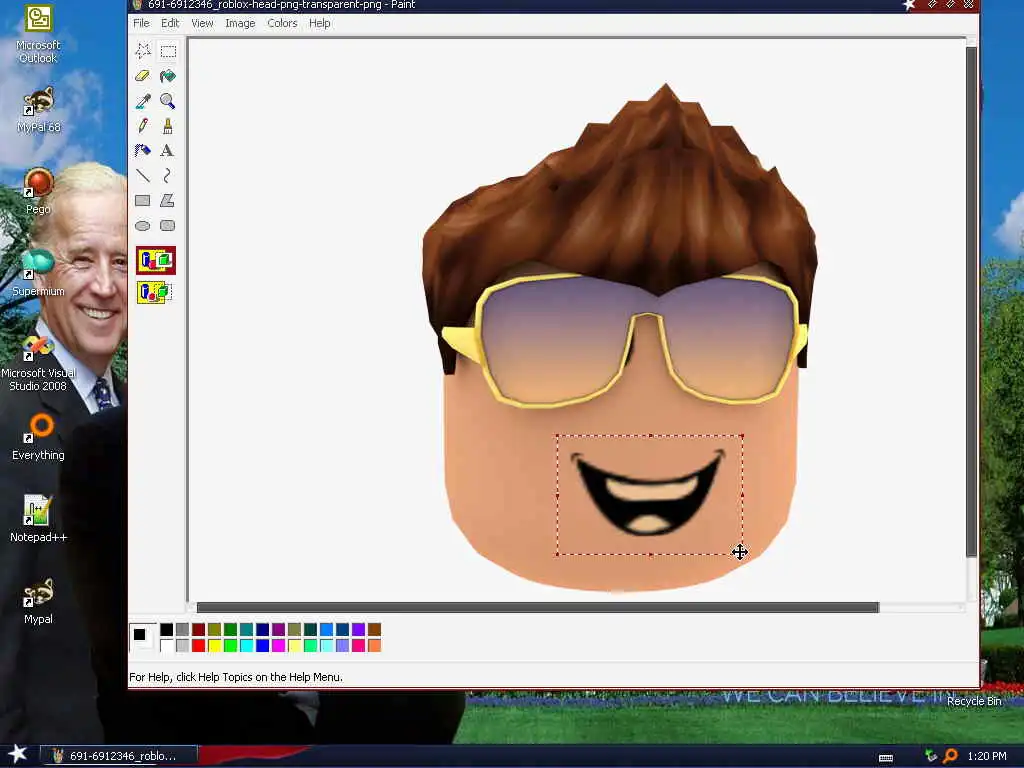
Task: Select the Notepad++ desktop shortcut
Action: (38, 519)
